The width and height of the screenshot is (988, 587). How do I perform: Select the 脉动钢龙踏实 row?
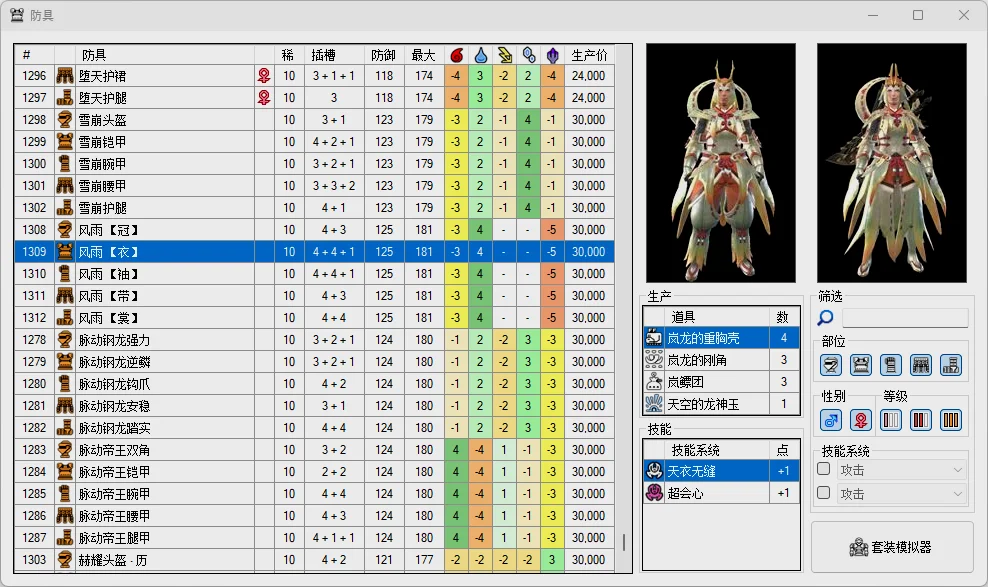click(314, 428)
